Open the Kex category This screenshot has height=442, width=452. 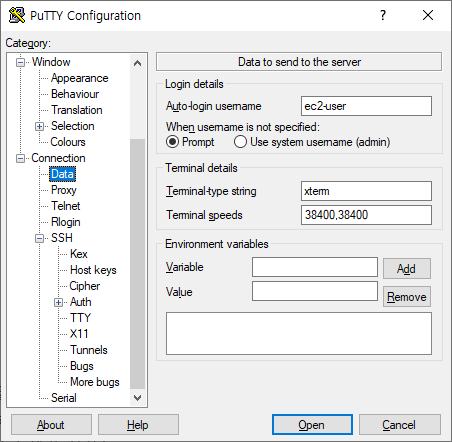79,254
